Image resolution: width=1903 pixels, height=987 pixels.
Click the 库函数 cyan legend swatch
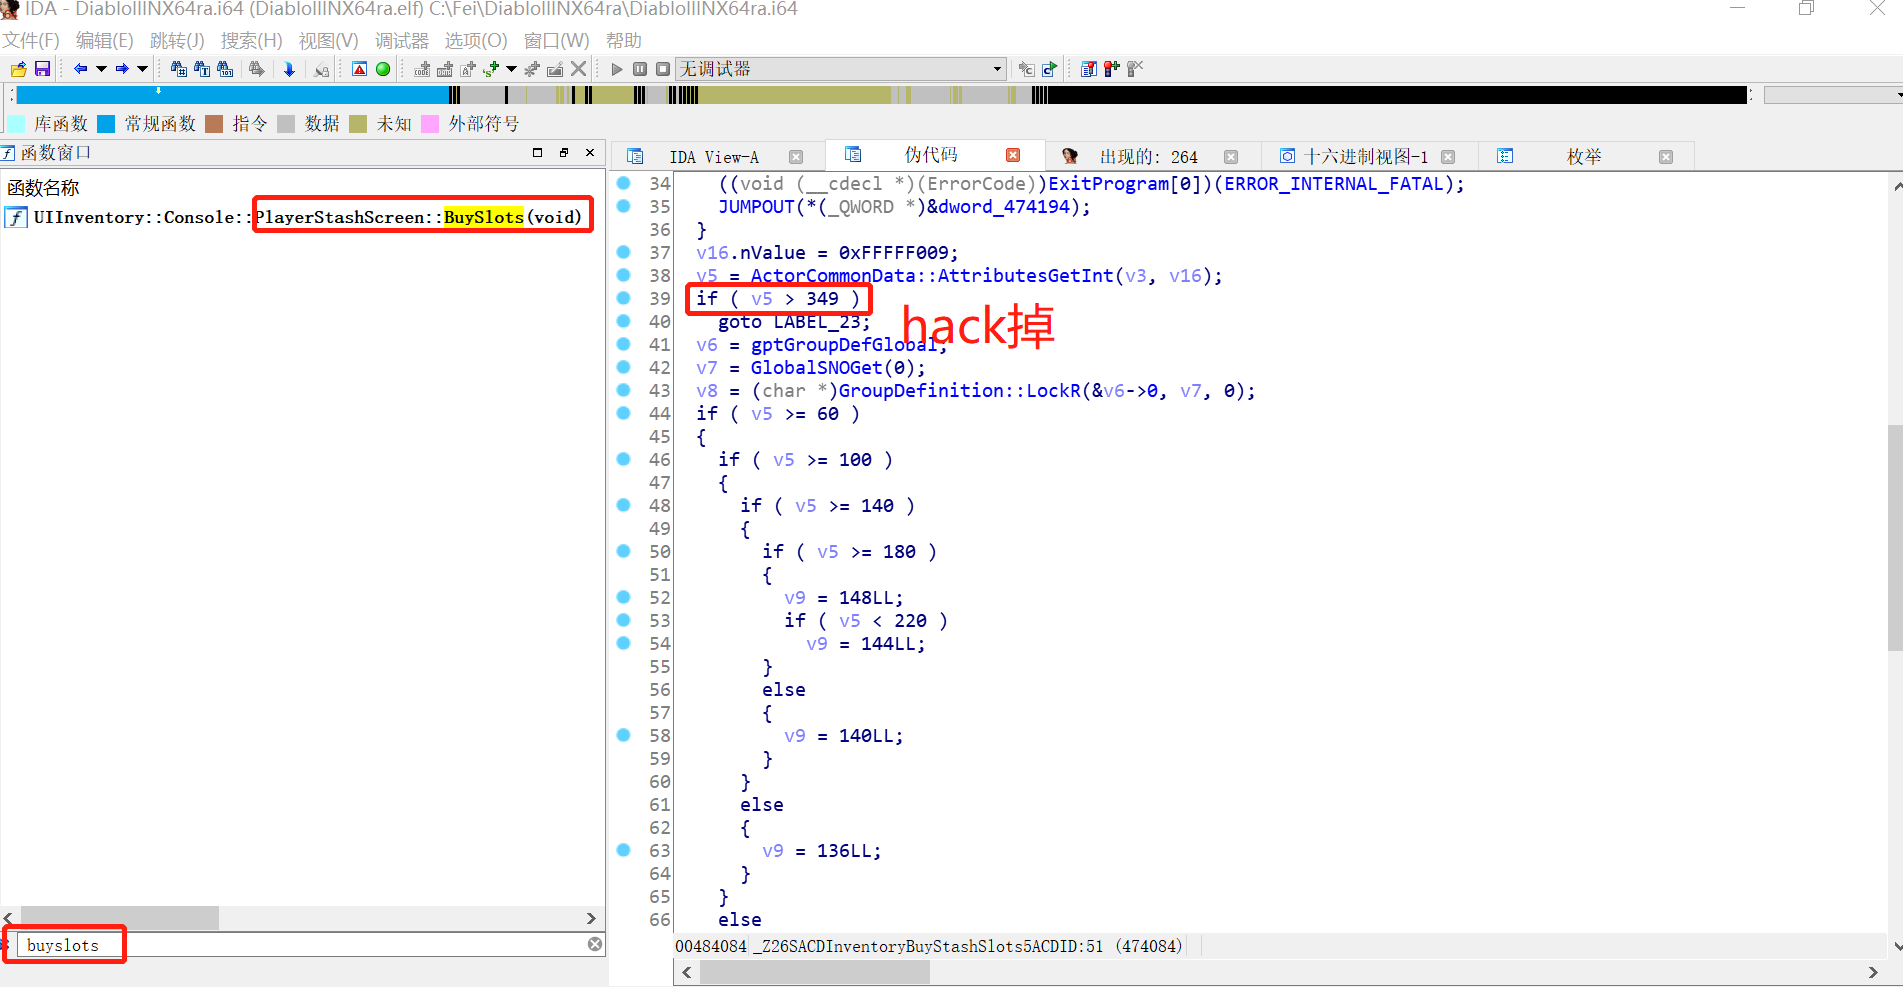pyautogui.click(x=16, y=124)
